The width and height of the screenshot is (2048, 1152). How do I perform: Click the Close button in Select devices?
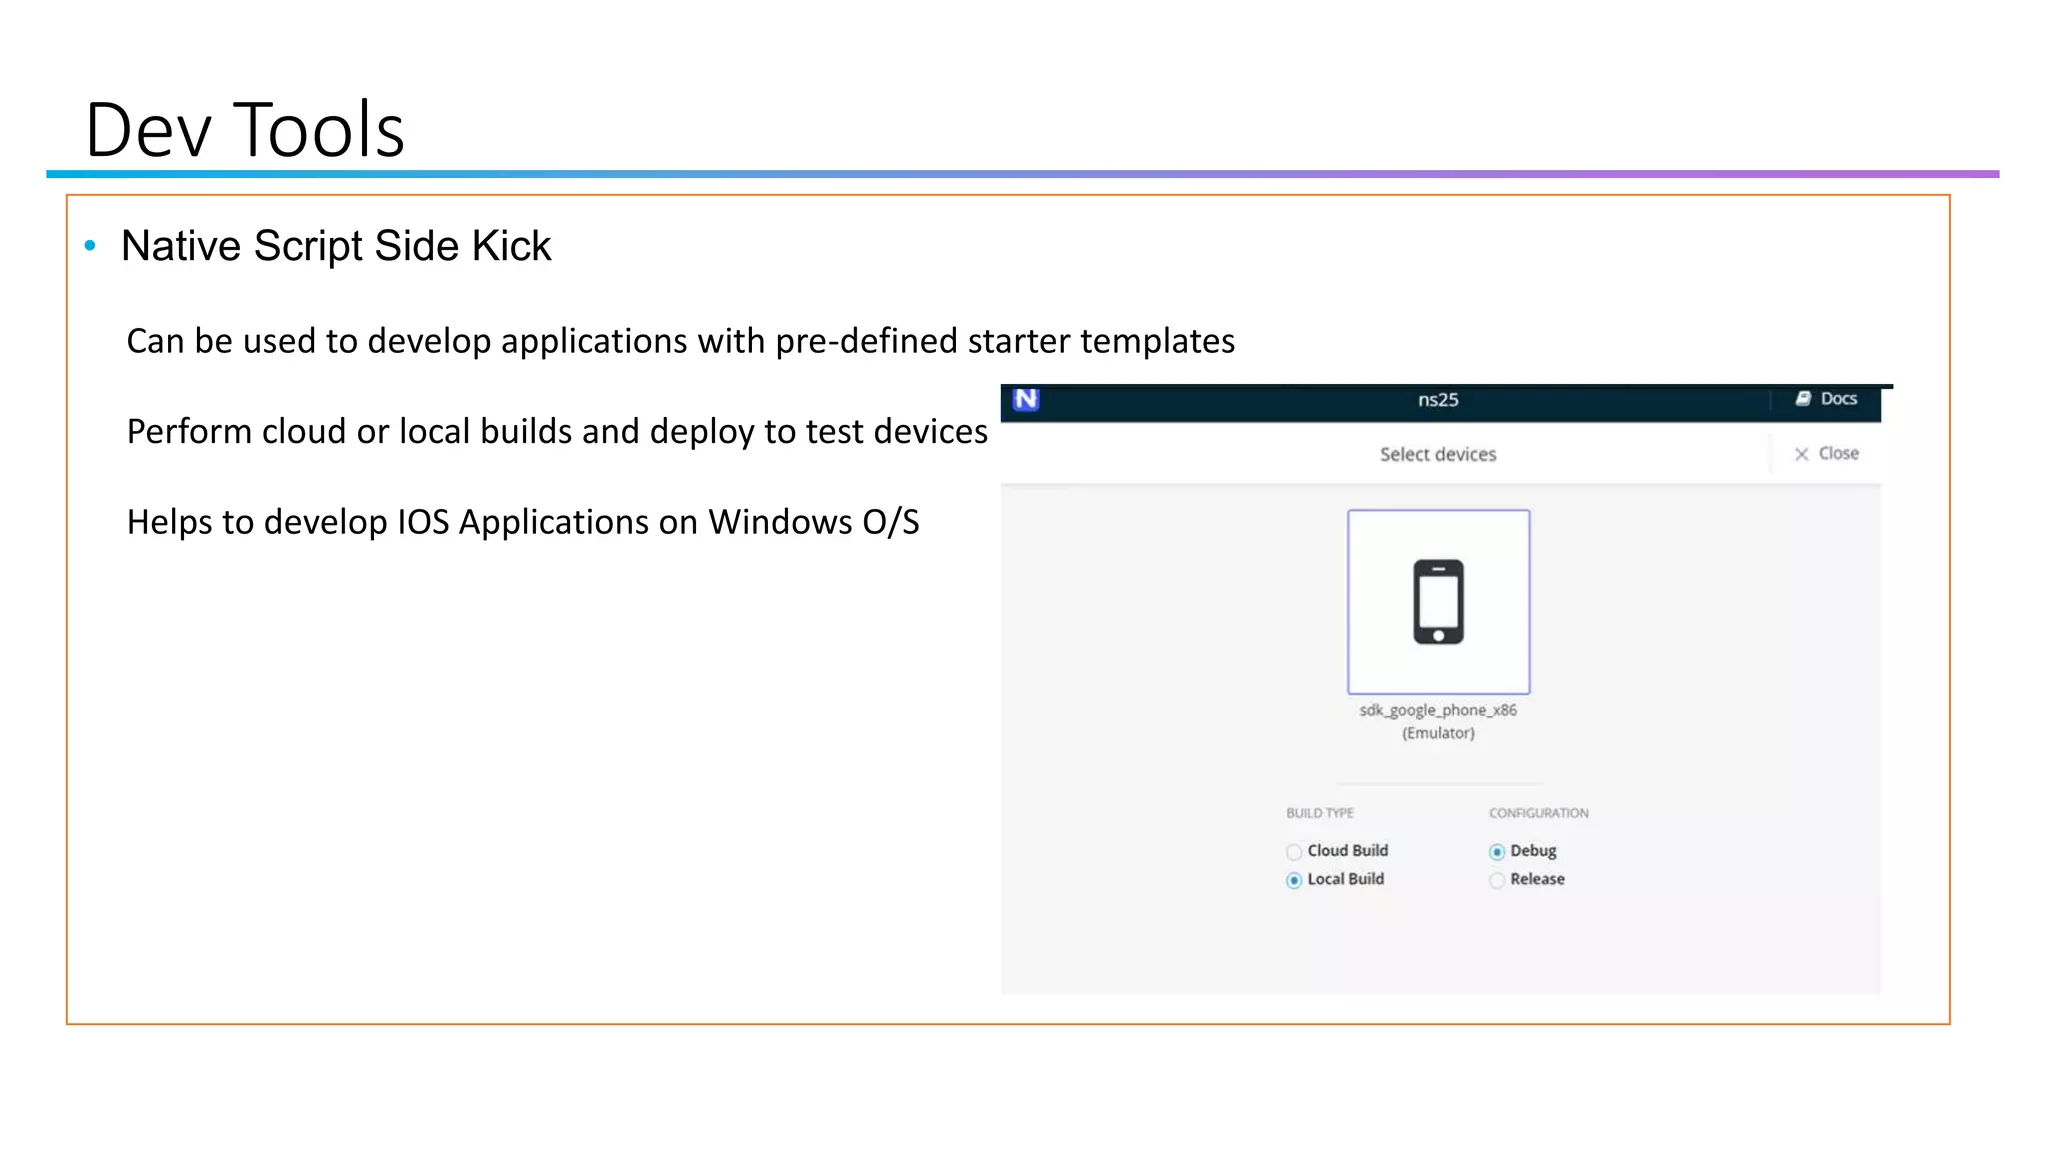tap(1826, 454)
